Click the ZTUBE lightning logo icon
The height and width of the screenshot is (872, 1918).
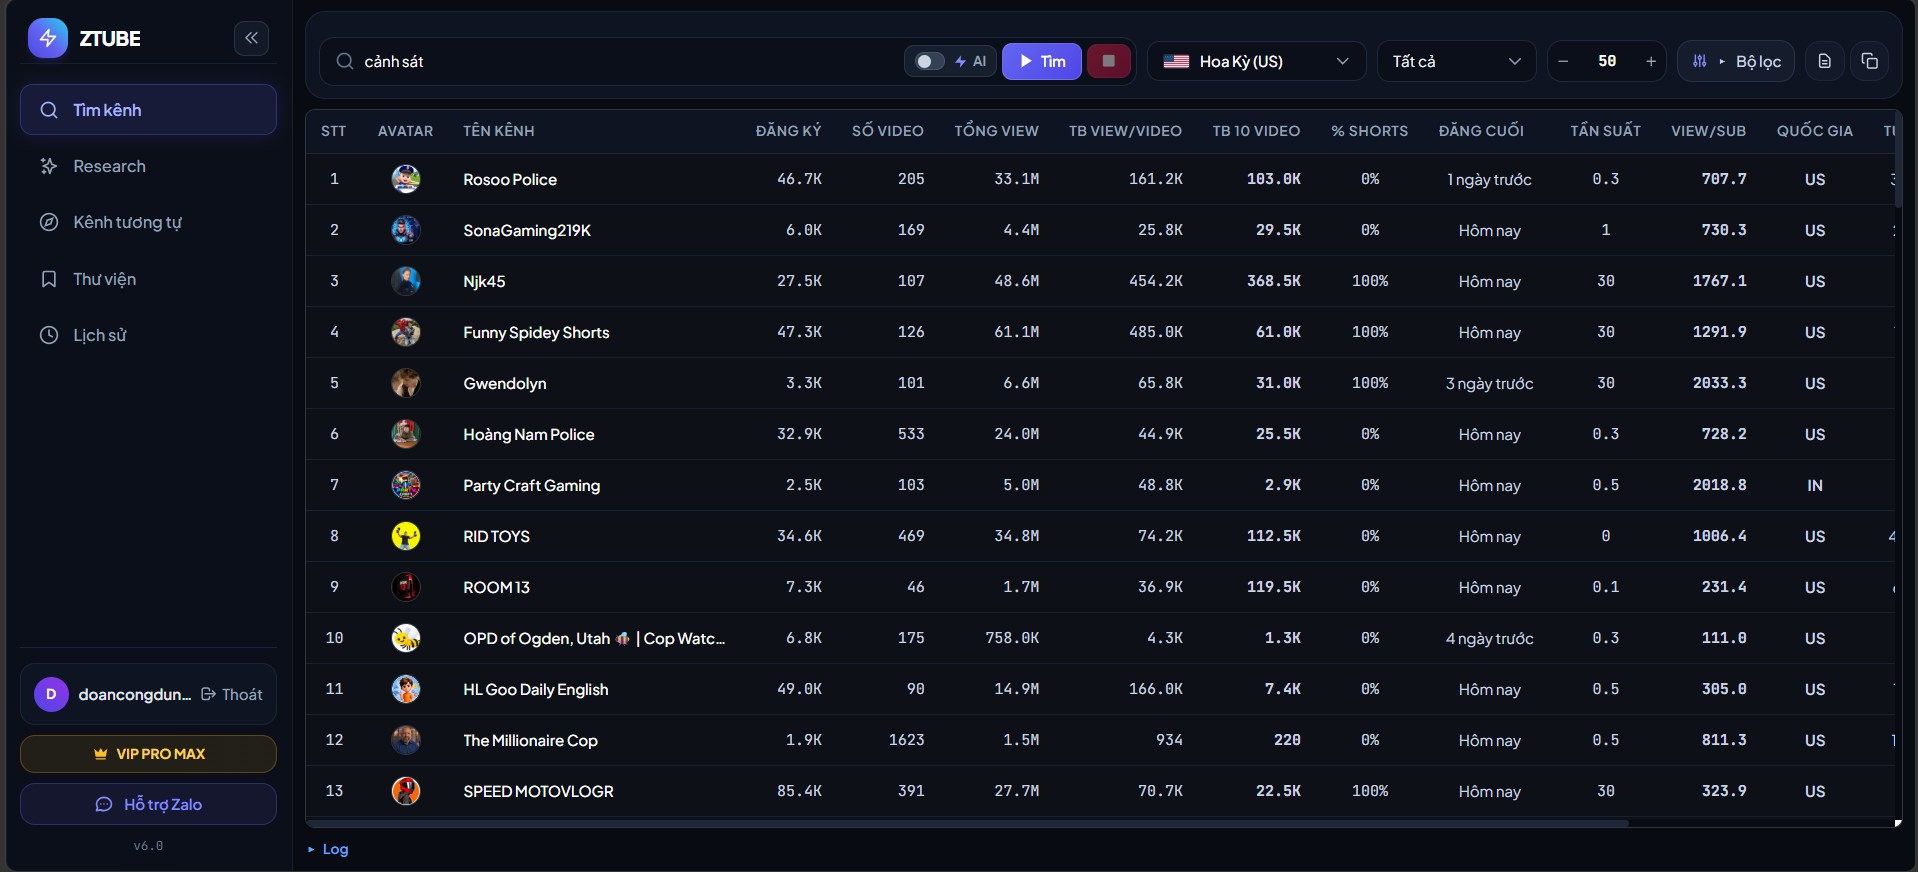pyautogui.click(x=47, y=38)
